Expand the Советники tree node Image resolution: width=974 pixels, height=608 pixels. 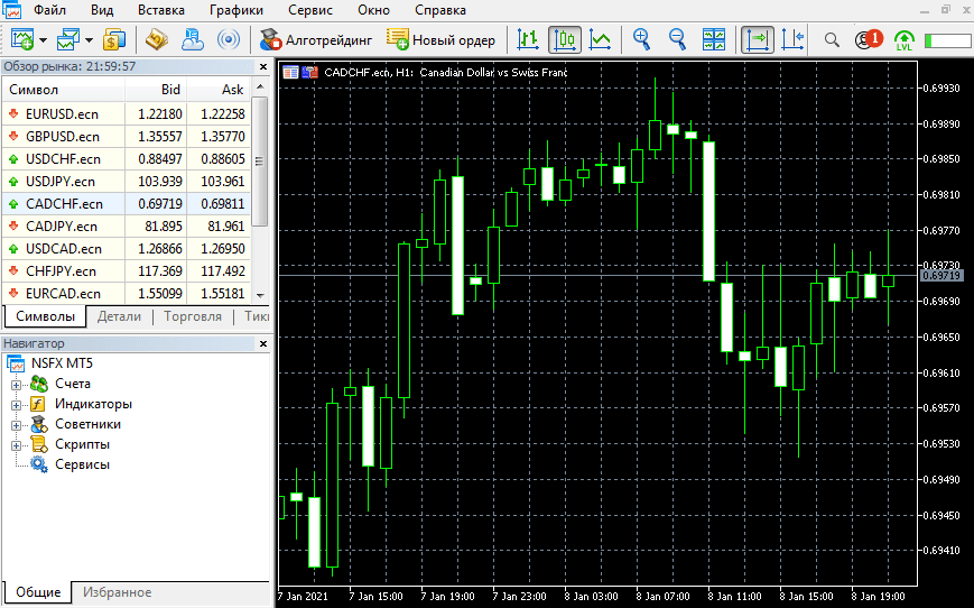[x=16, y=425]
